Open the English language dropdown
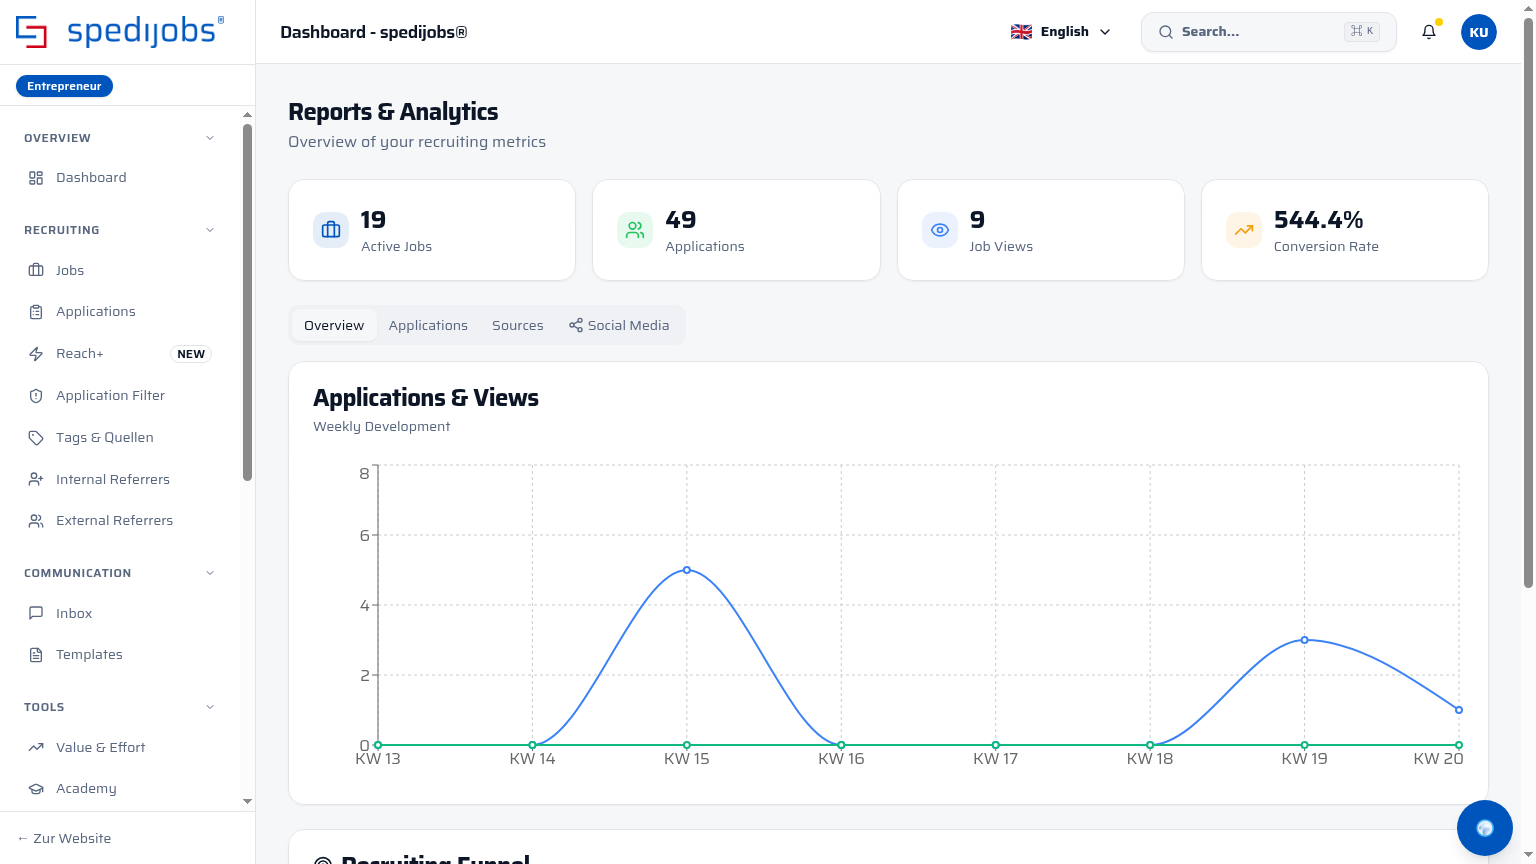The height and width of the screenshot is (864, 1536). 1061,32
